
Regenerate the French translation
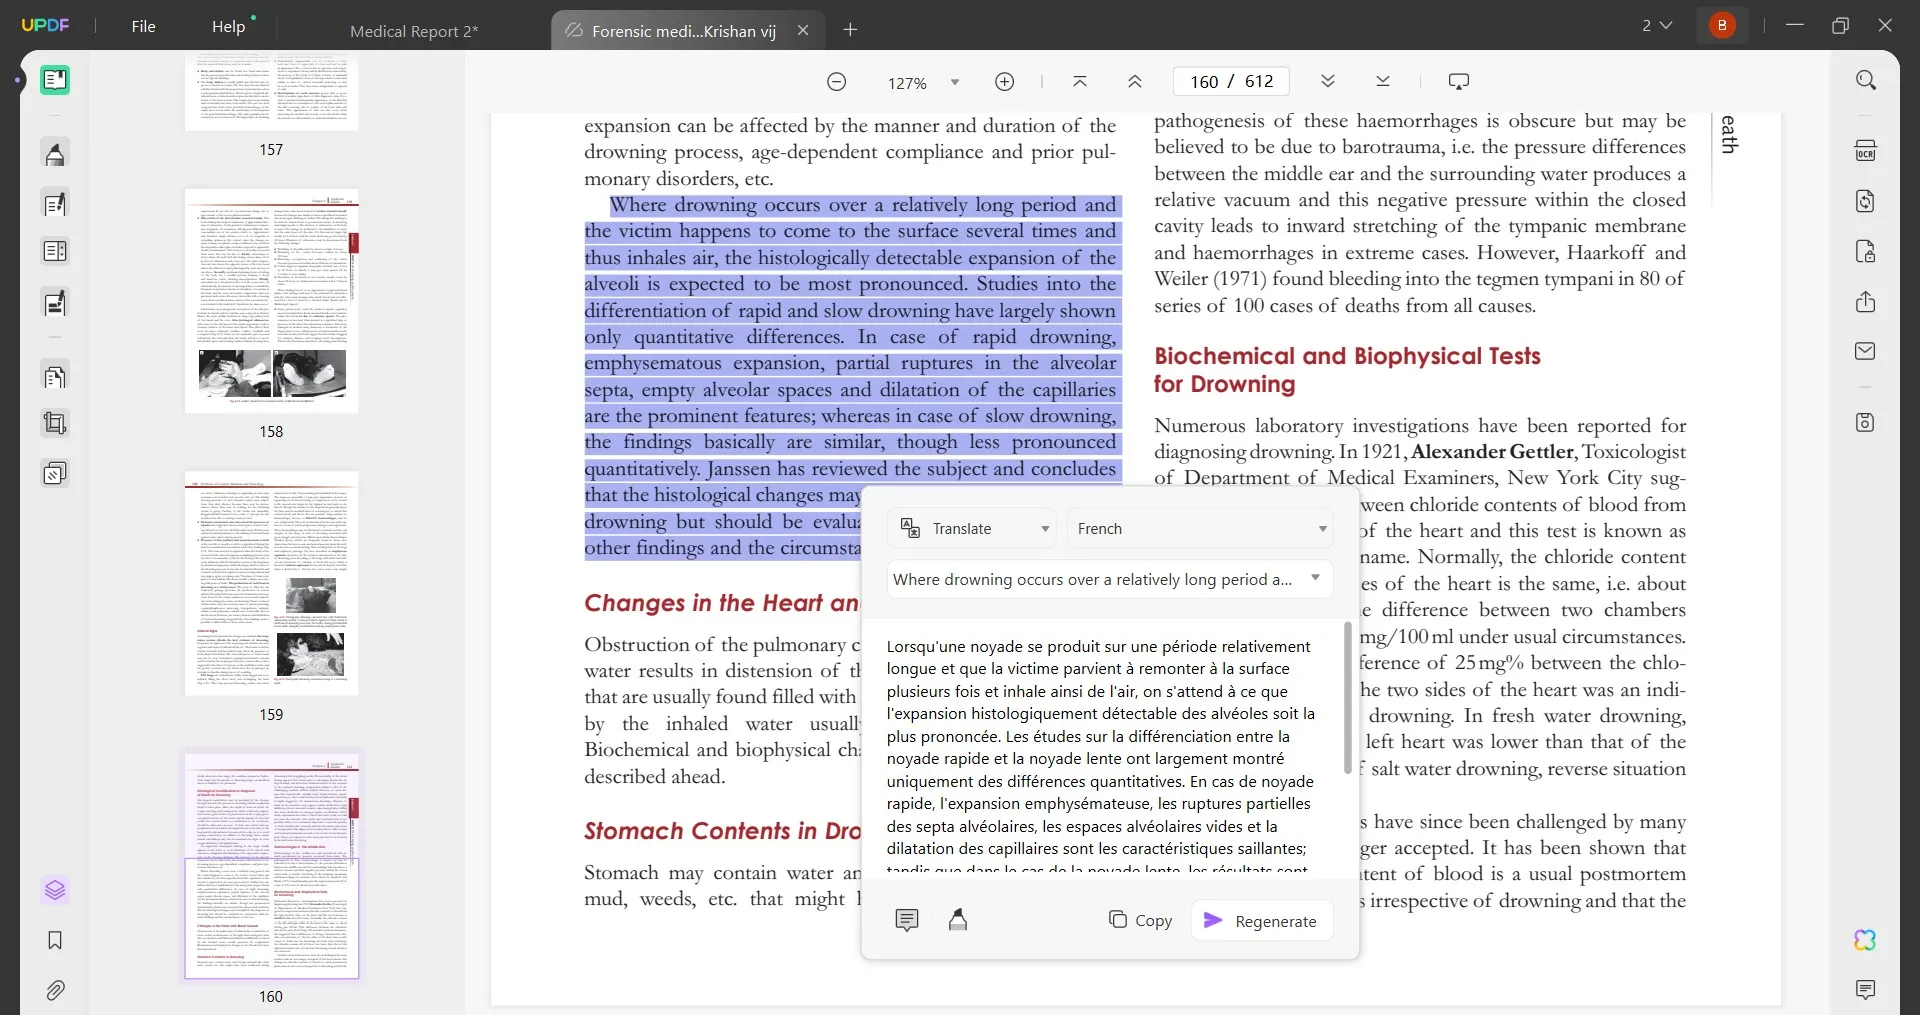click(1261, 920)
